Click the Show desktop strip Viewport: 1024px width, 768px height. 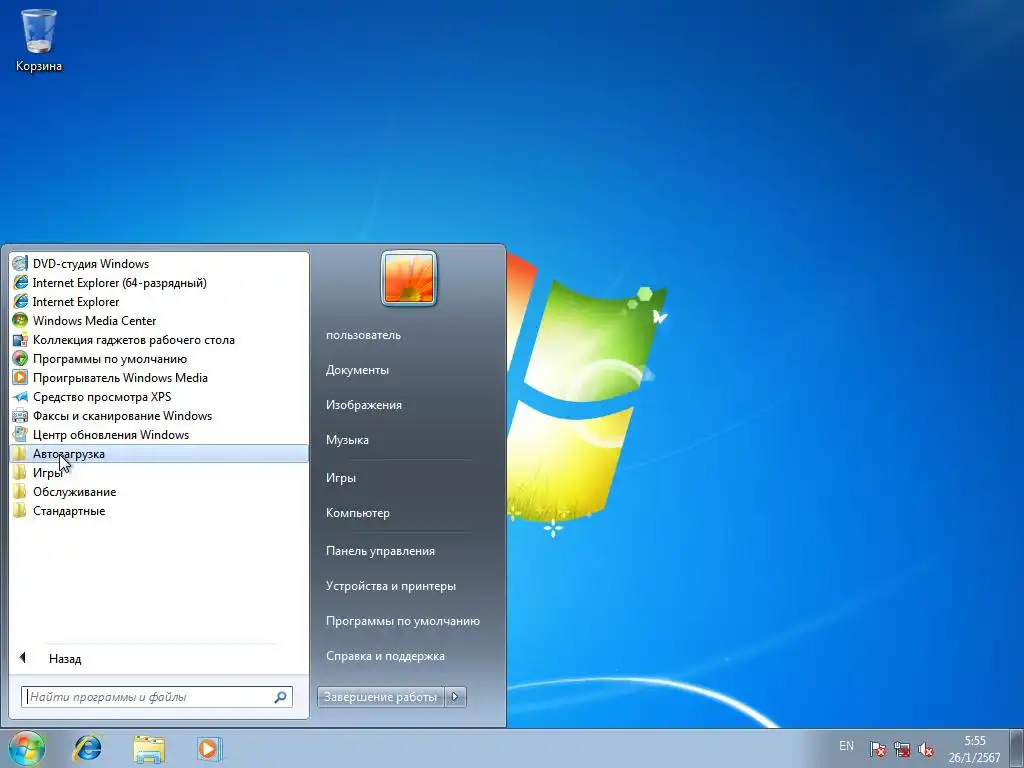click(1017, 748)
